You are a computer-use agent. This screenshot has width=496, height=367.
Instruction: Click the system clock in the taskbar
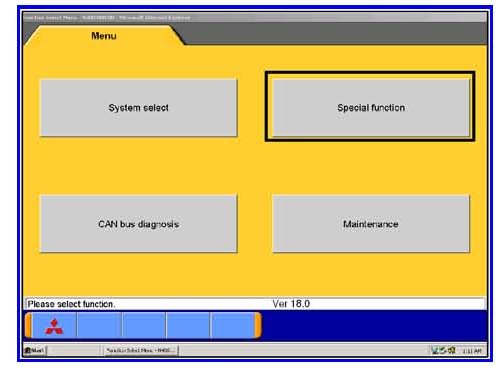(472, 351)
